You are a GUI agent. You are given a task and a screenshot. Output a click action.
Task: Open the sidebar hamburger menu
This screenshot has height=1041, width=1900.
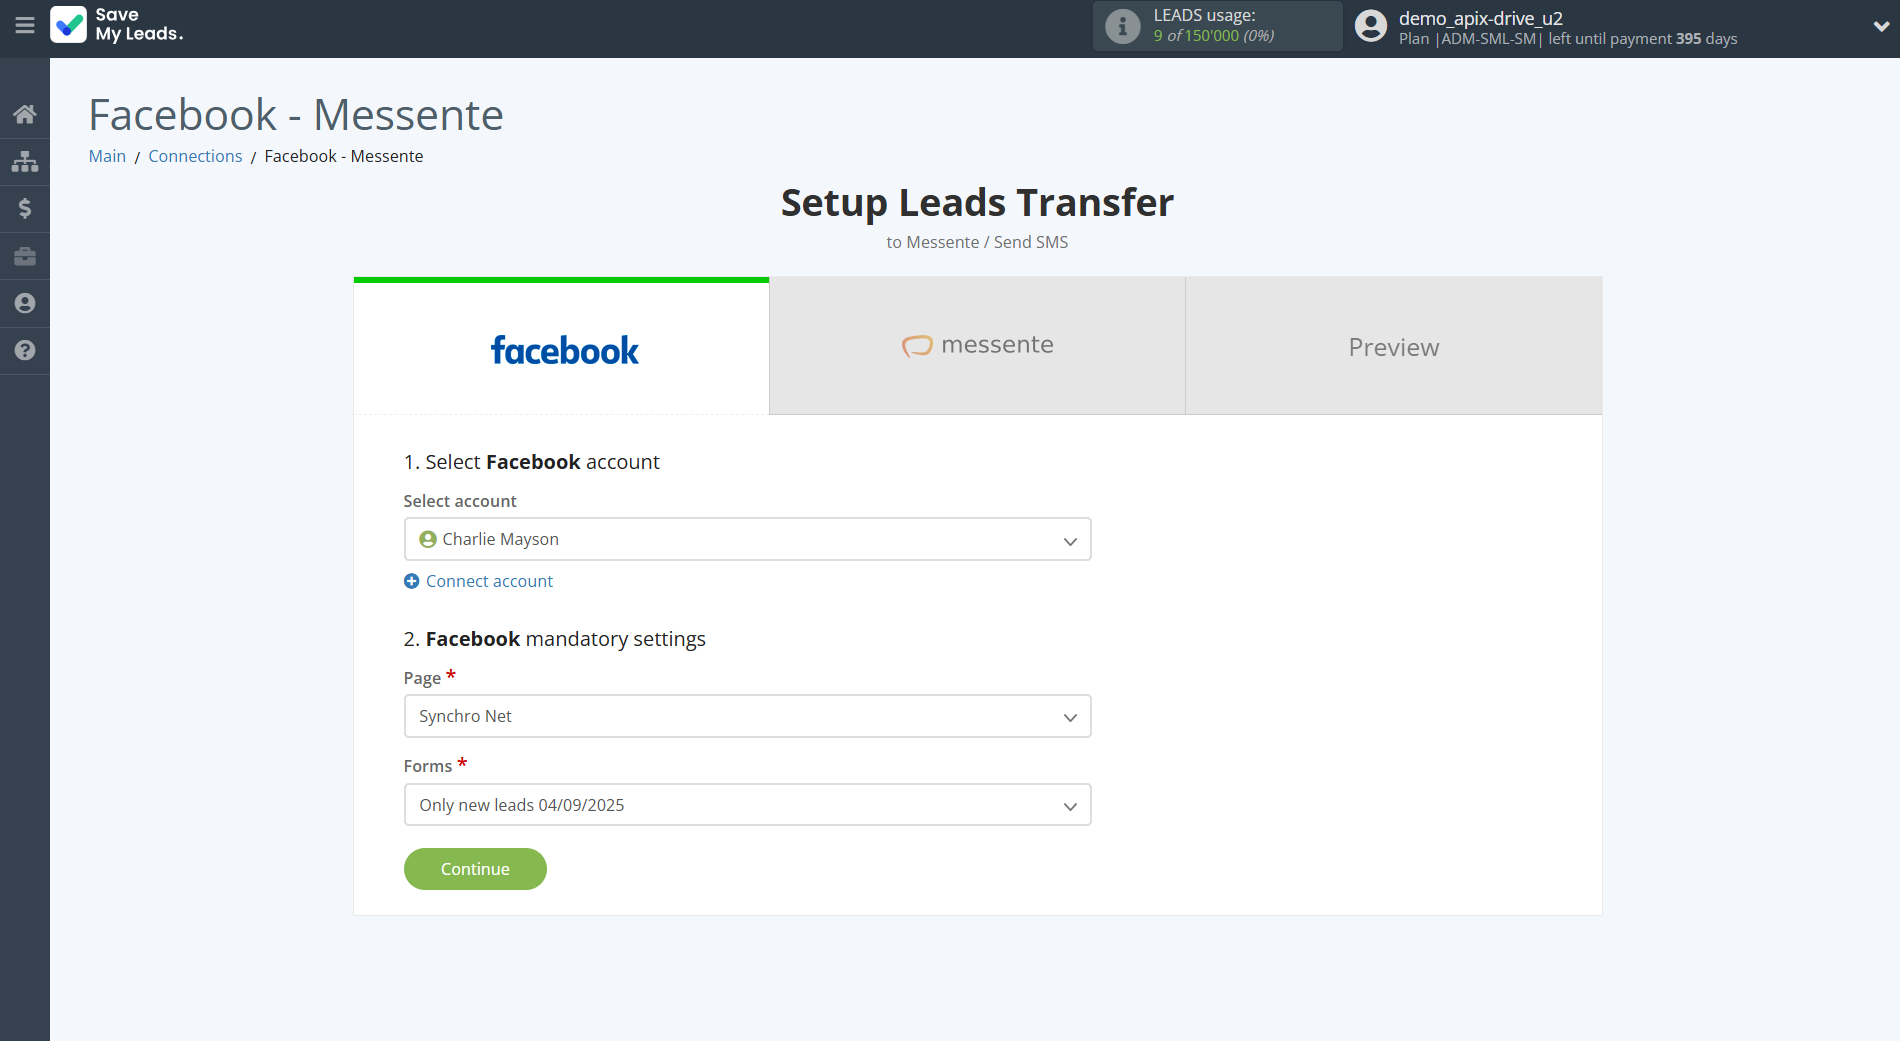[x=25, y=26]
